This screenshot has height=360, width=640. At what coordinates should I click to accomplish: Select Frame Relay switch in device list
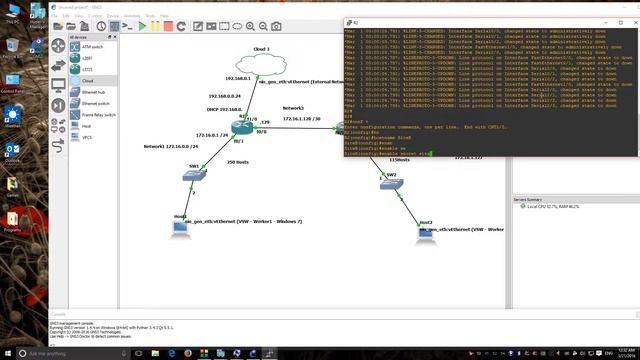tap(93, 115)
